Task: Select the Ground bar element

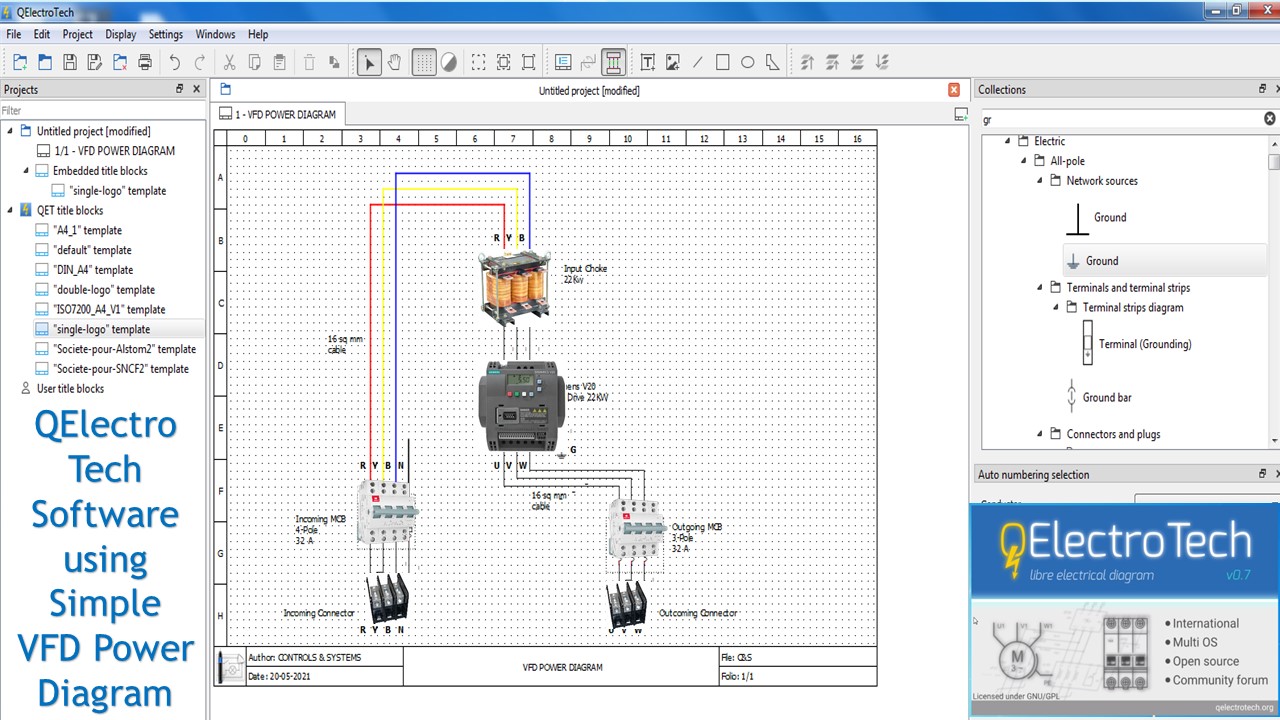Action: pyautogui.click(x=1107, y=397)
